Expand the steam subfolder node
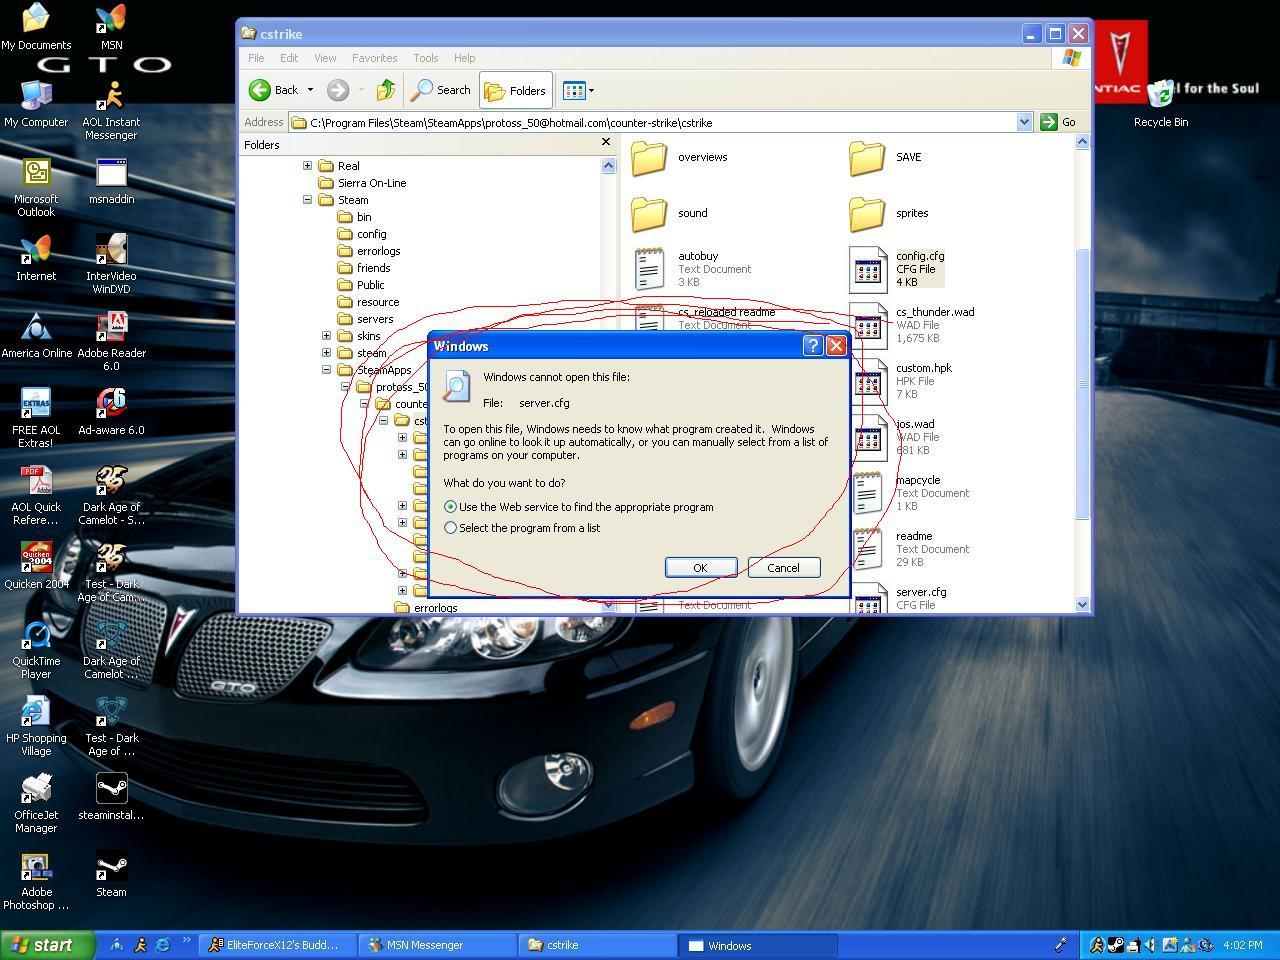Viewport: 1280px width, 960px height. pos(326,353)
